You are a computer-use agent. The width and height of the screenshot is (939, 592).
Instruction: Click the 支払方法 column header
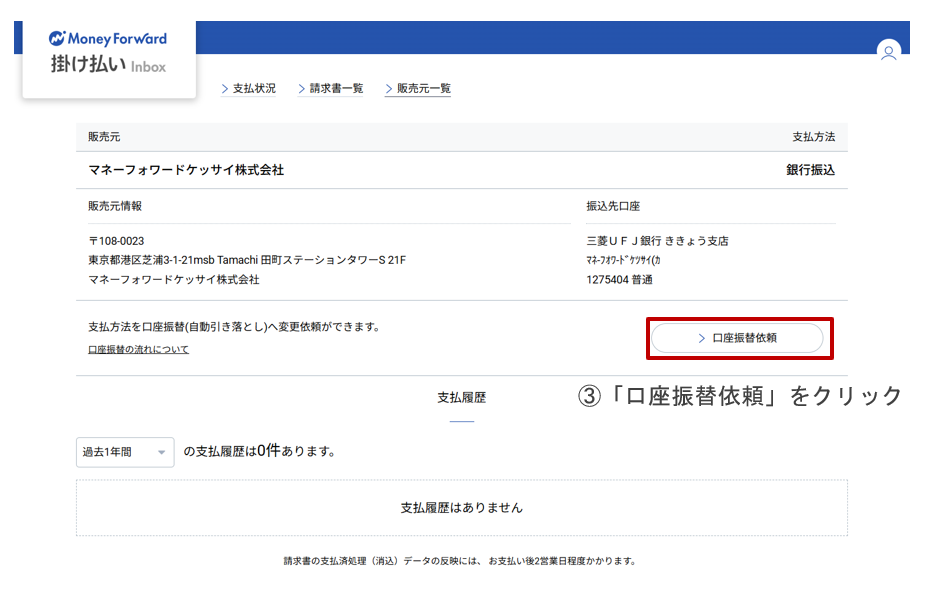tap(813, 136)
